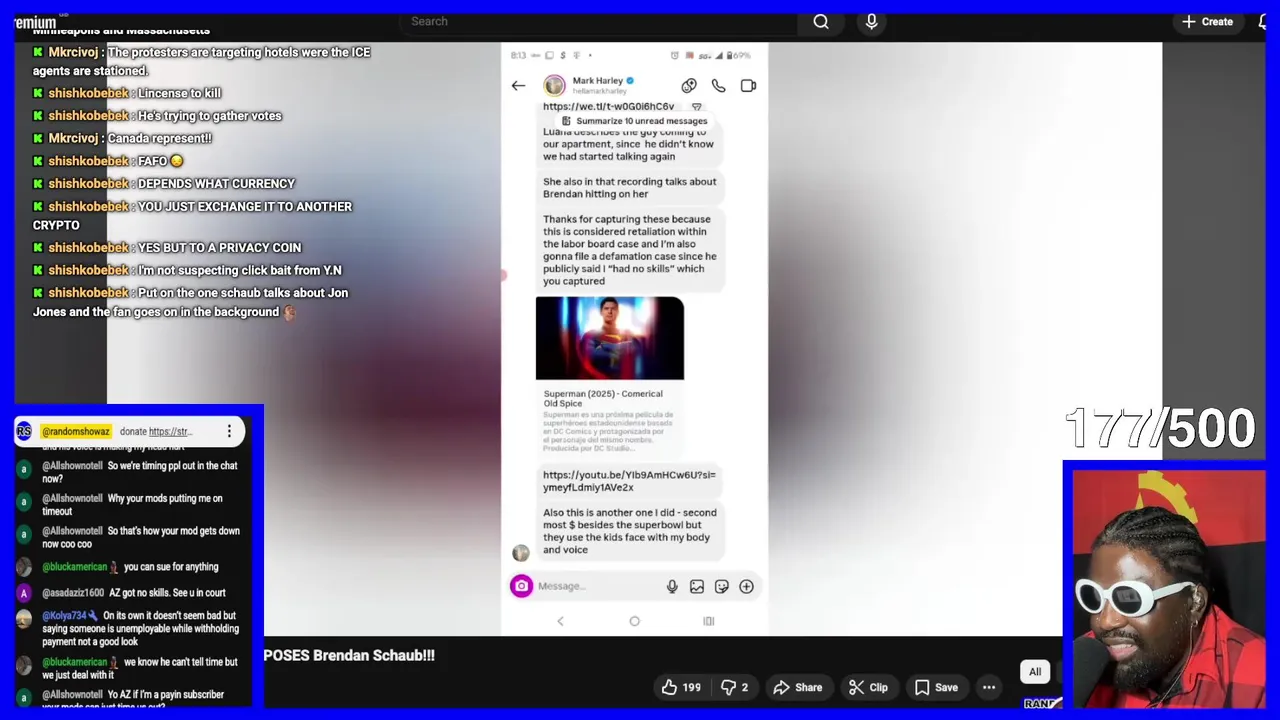Click the Share button
The height and width of the screenshot is (720, 1280).
(x=798, y=687)
